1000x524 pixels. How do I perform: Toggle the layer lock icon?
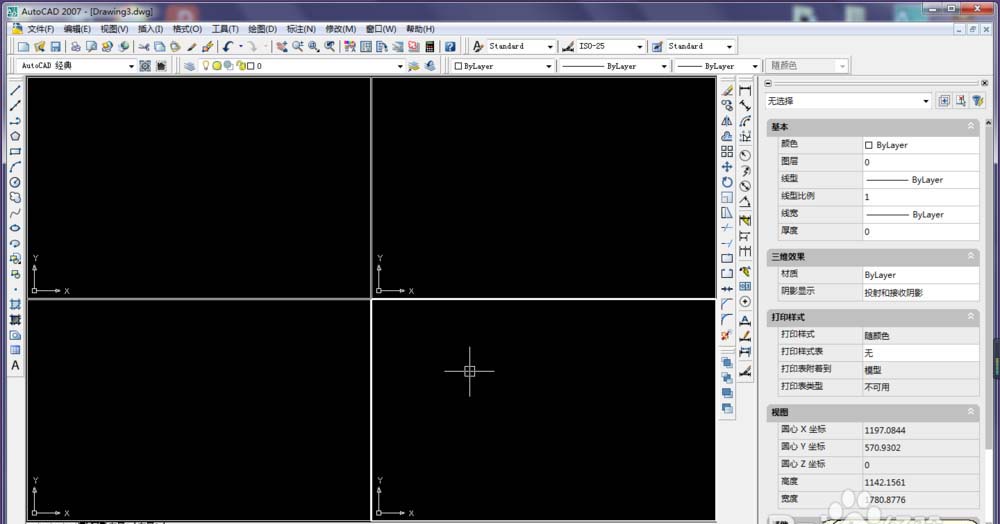(x=238, y=66)
